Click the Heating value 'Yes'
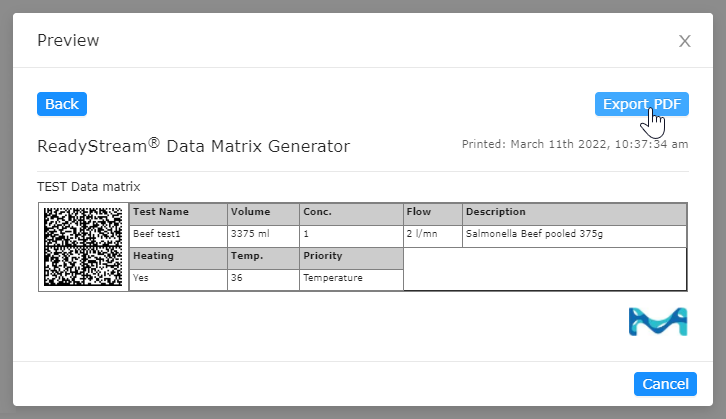The height and width of the screenshot is (419, 726). 178,280
